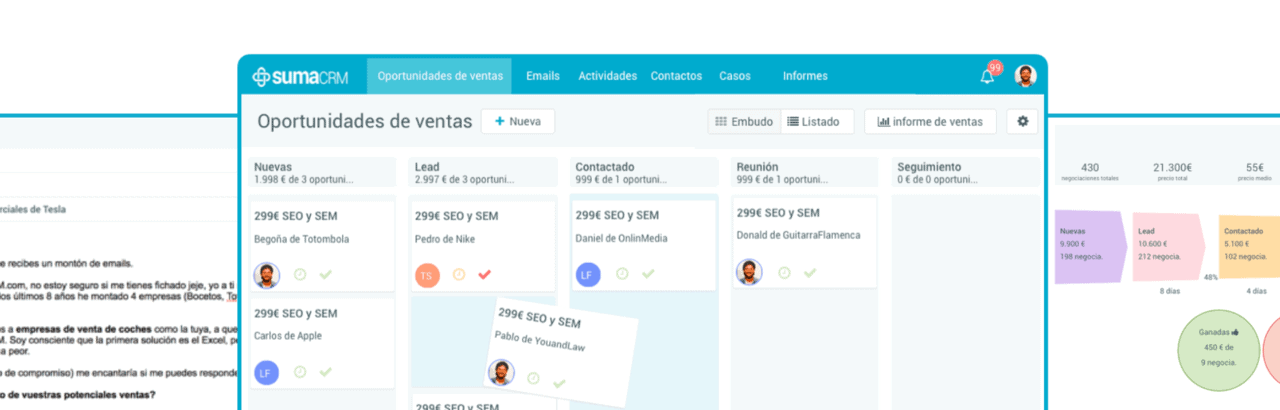1280x410 pixels.
Task: Click red check mark on Pedro de Nike card
Action: pos(485,274)
